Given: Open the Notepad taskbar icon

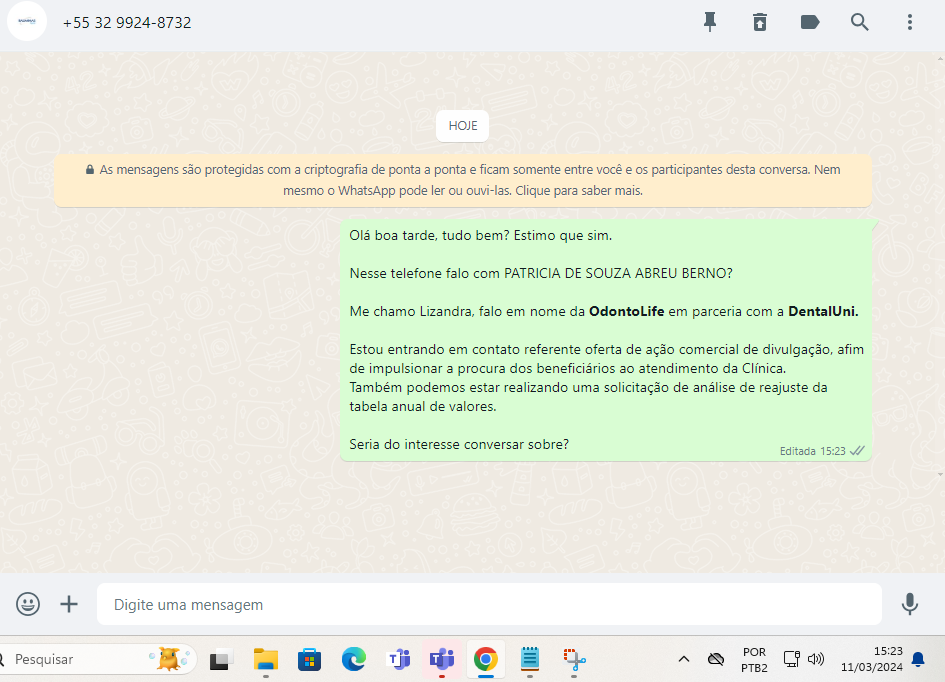Looking at the screenshot, I should [530, 659].
